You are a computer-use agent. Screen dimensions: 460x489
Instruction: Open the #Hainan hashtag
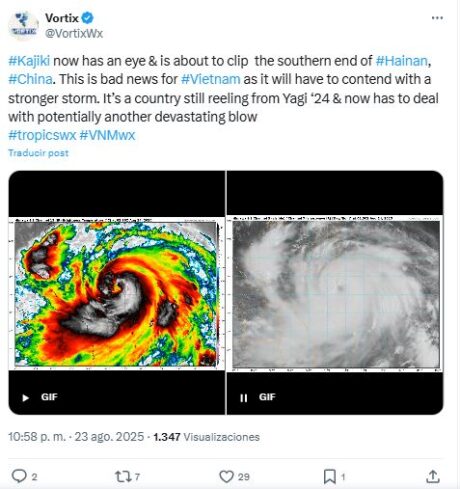click(x=402, y=61)
